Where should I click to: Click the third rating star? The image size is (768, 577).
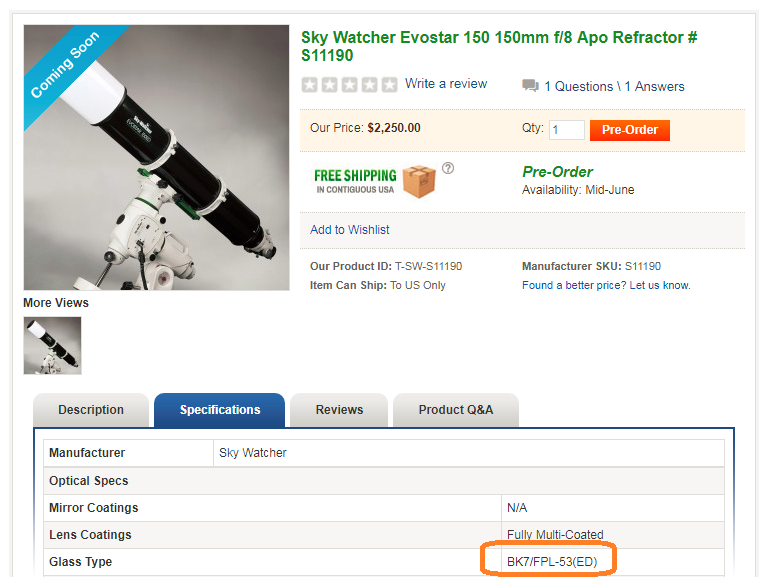[x=349, y=85]
